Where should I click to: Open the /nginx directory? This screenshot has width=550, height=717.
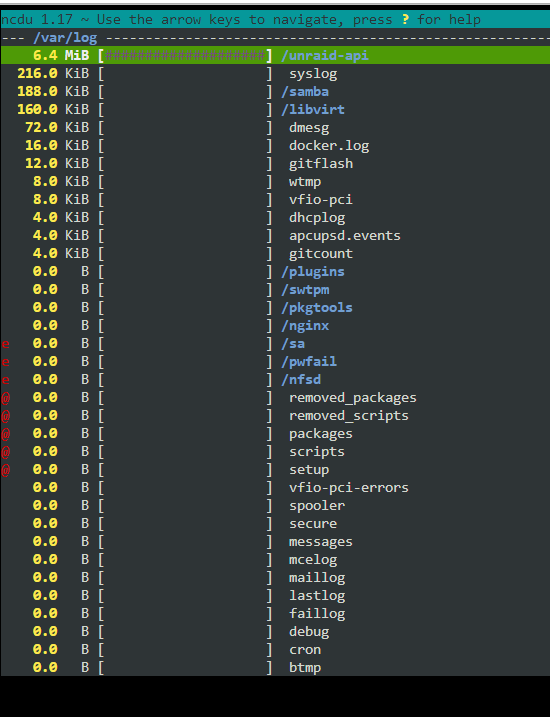[304, 326]
